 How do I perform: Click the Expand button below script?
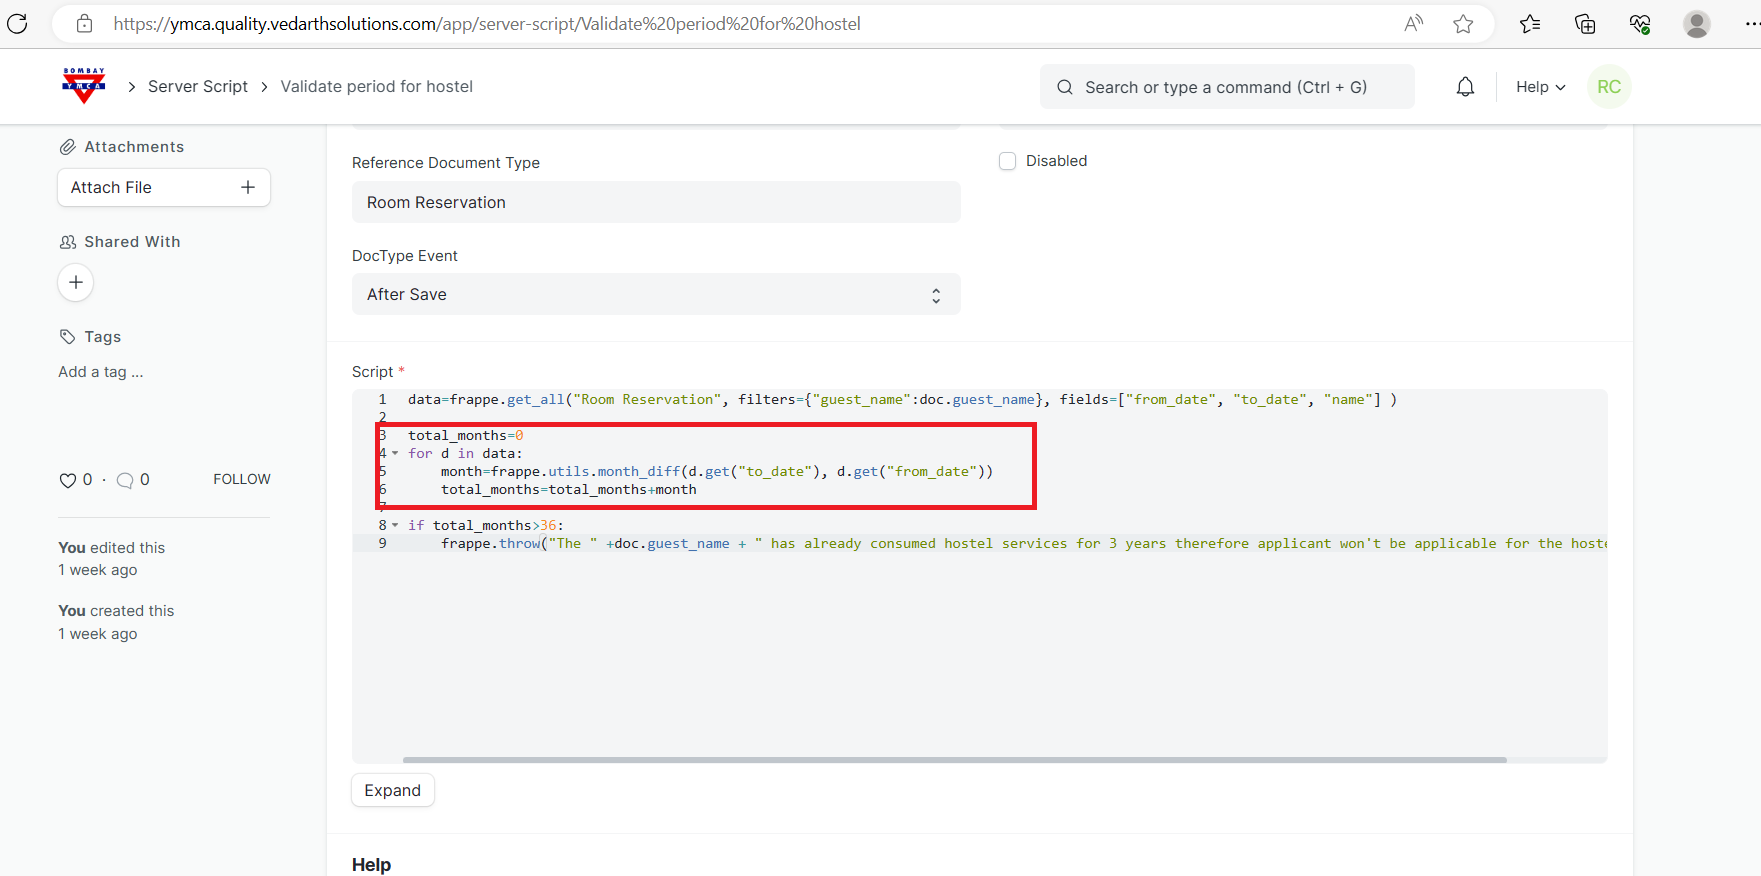pos(392,790)
